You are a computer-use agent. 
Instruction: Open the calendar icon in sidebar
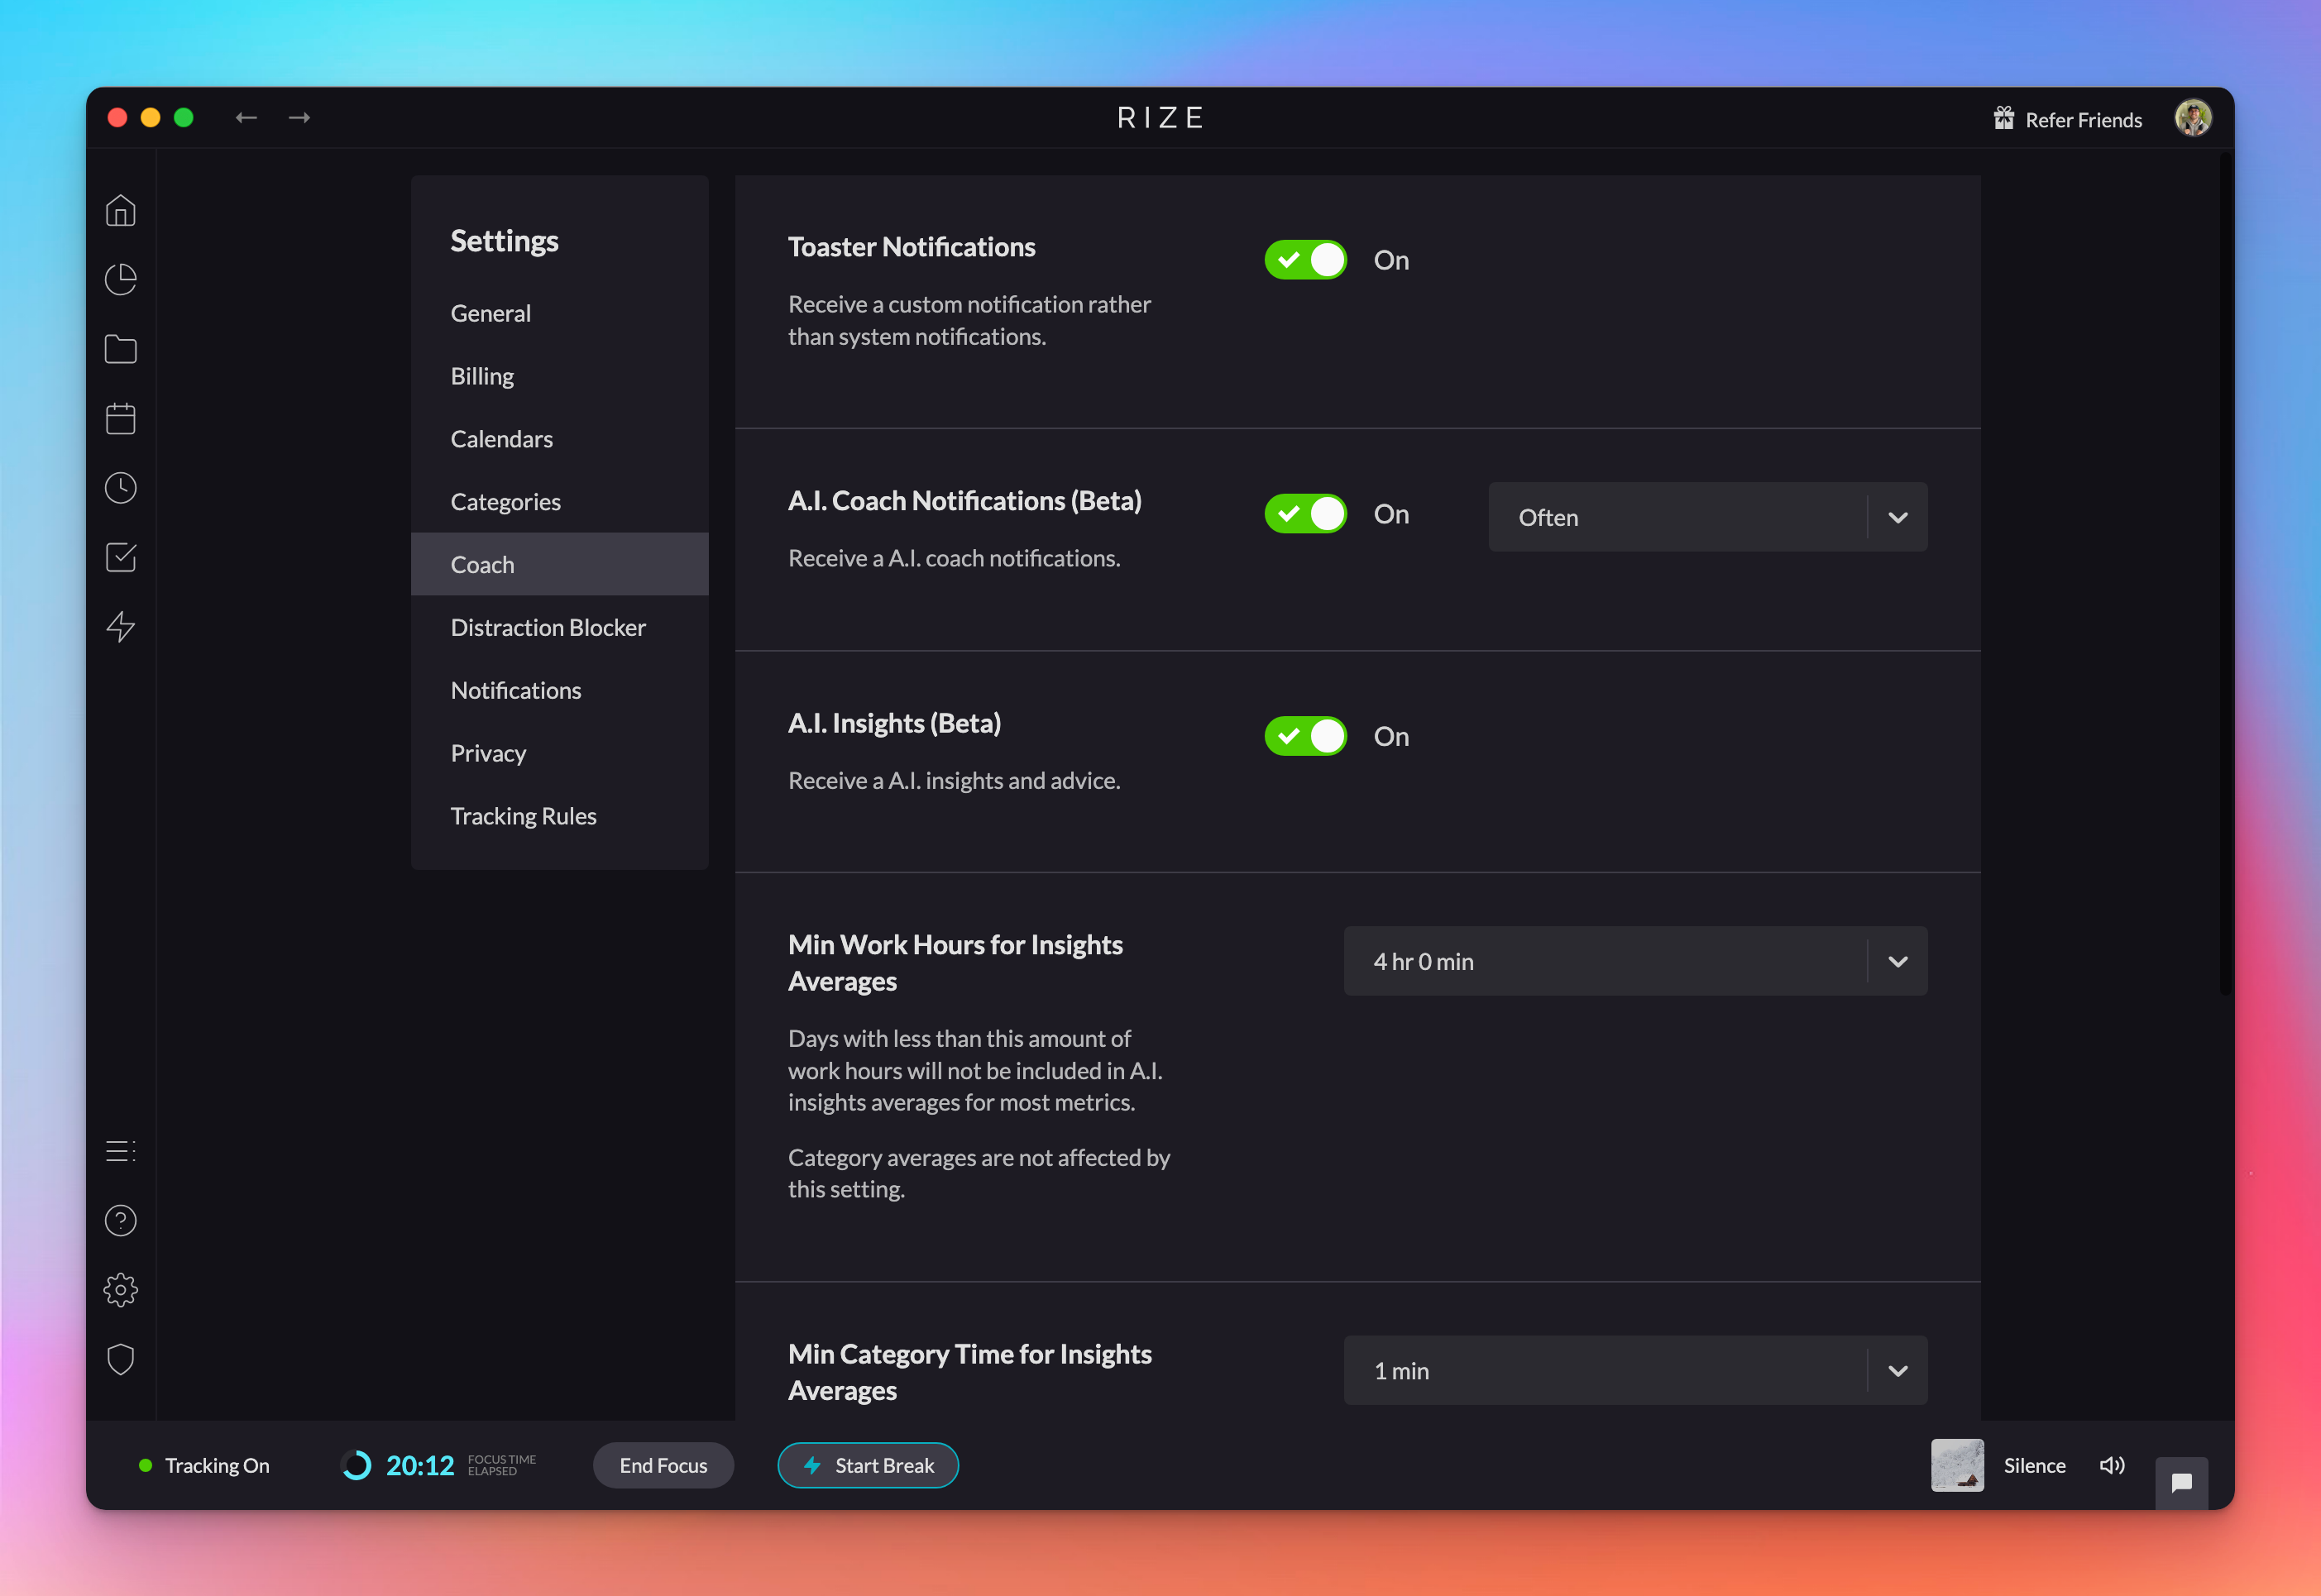pos(121,418)
